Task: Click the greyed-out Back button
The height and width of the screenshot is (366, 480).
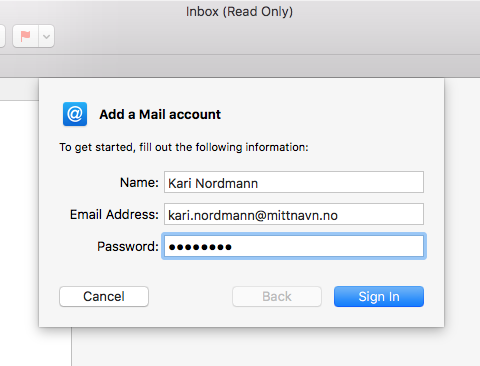Action: tap(277, 296)
